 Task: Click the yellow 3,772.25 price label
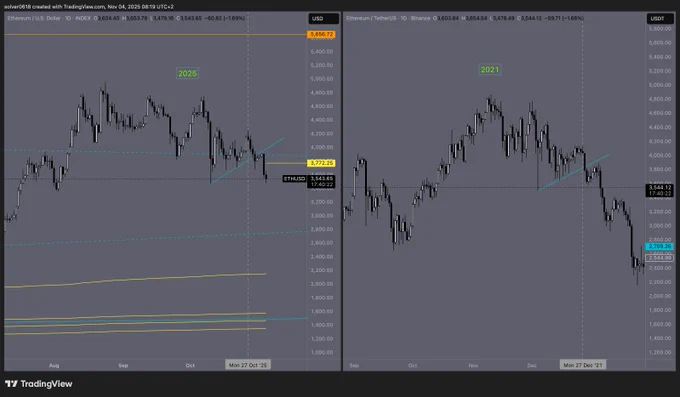click(x=321, y=163)
